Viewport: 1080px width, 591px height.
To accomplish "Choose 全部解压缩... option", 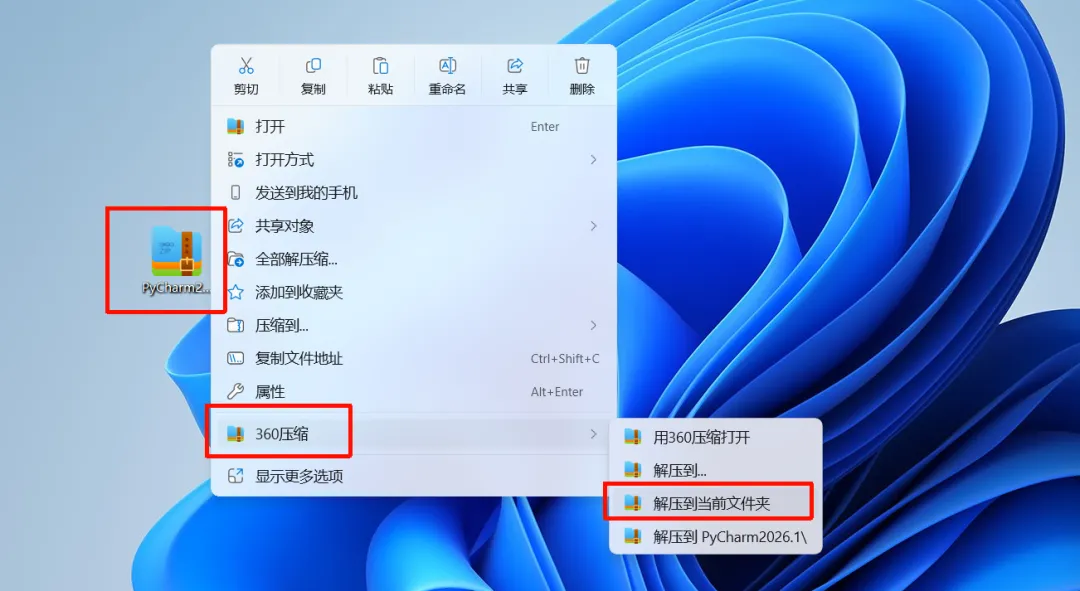I will click(x=413, y=259).
